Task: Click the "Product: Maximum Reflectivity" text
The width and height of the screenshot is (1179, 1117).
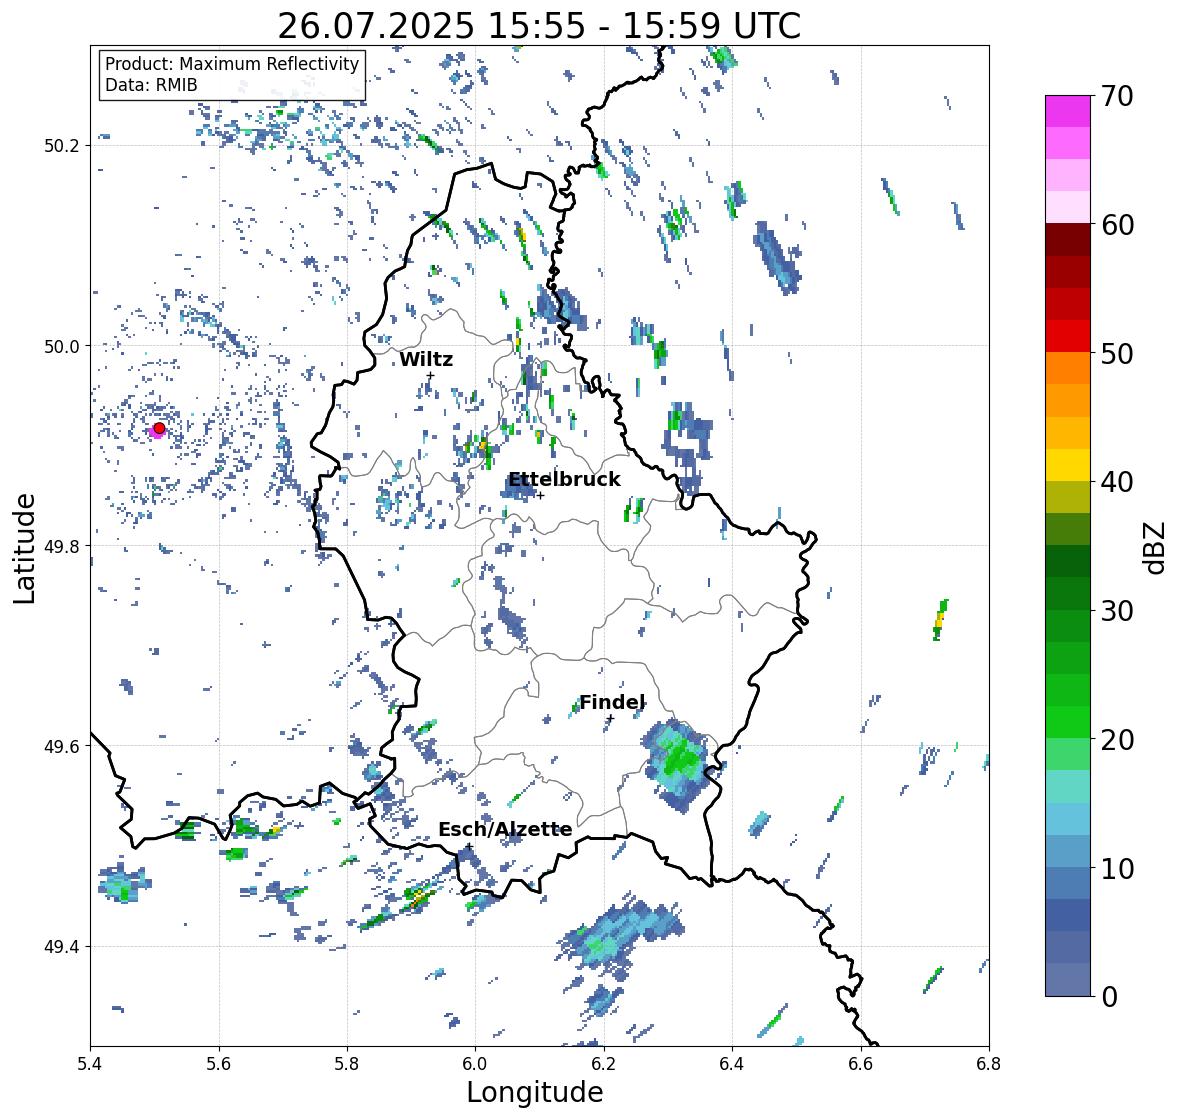Action: point(232,64)
